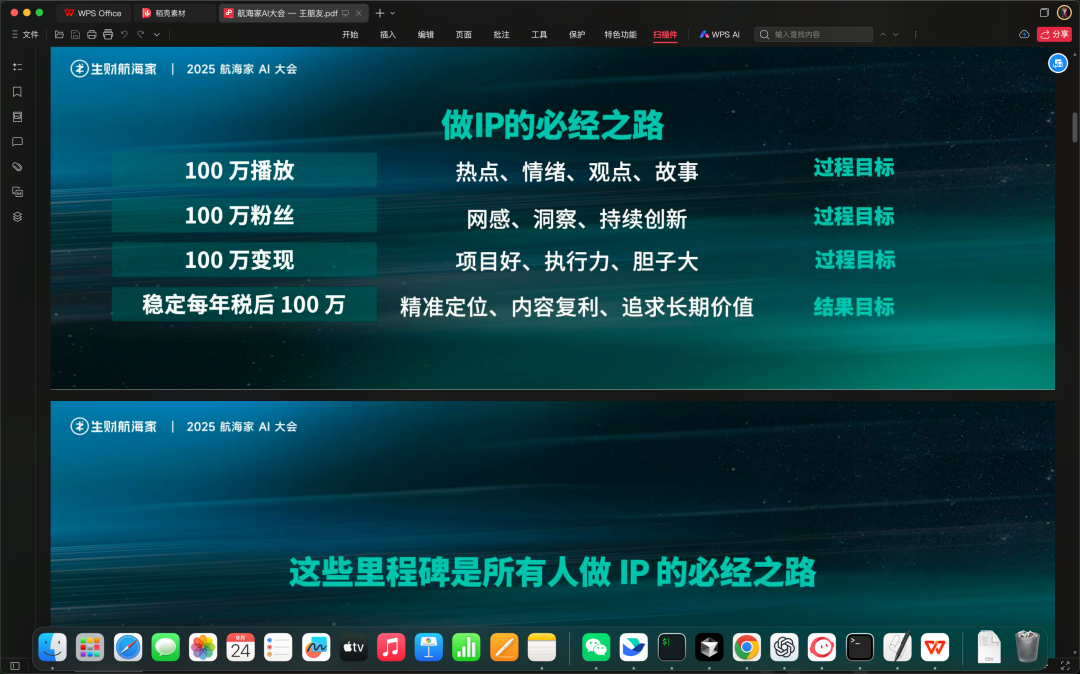The height and width of the screenshot is (674, 1080).
Task: Switch to the 保护 tab
Action: click(x=577, y=34)
